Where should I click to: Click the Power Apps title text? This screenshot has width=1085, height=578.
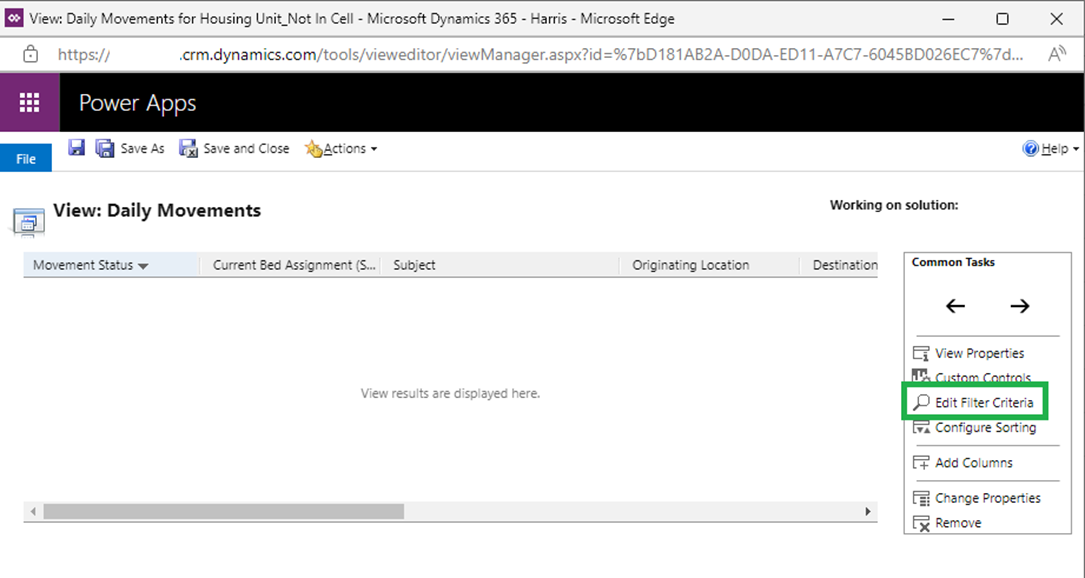pos(137,103)
